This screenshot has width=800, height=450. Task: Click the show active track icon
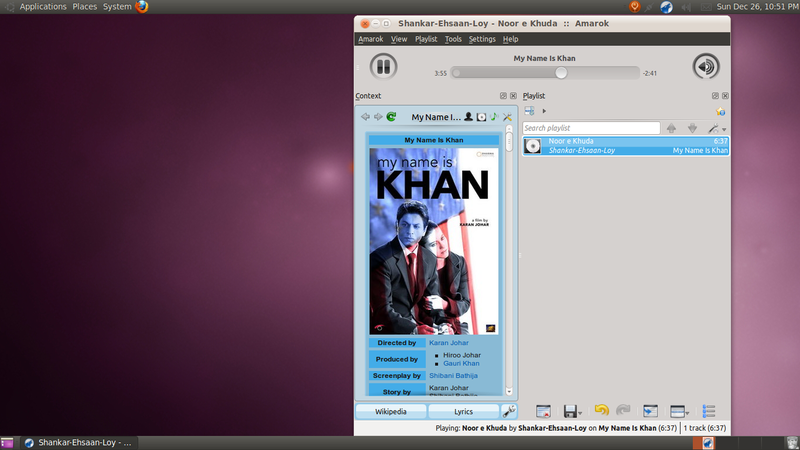coord(650,411)
